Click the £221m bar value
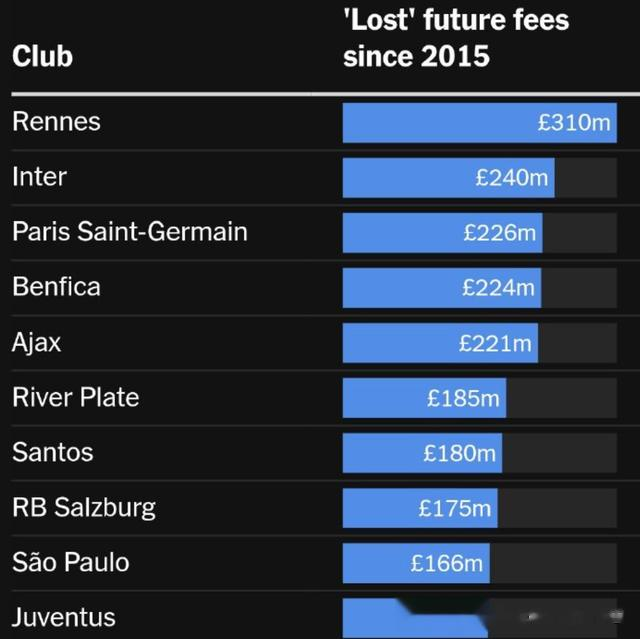This screenshot has height=639, width=640. point(495,343)
